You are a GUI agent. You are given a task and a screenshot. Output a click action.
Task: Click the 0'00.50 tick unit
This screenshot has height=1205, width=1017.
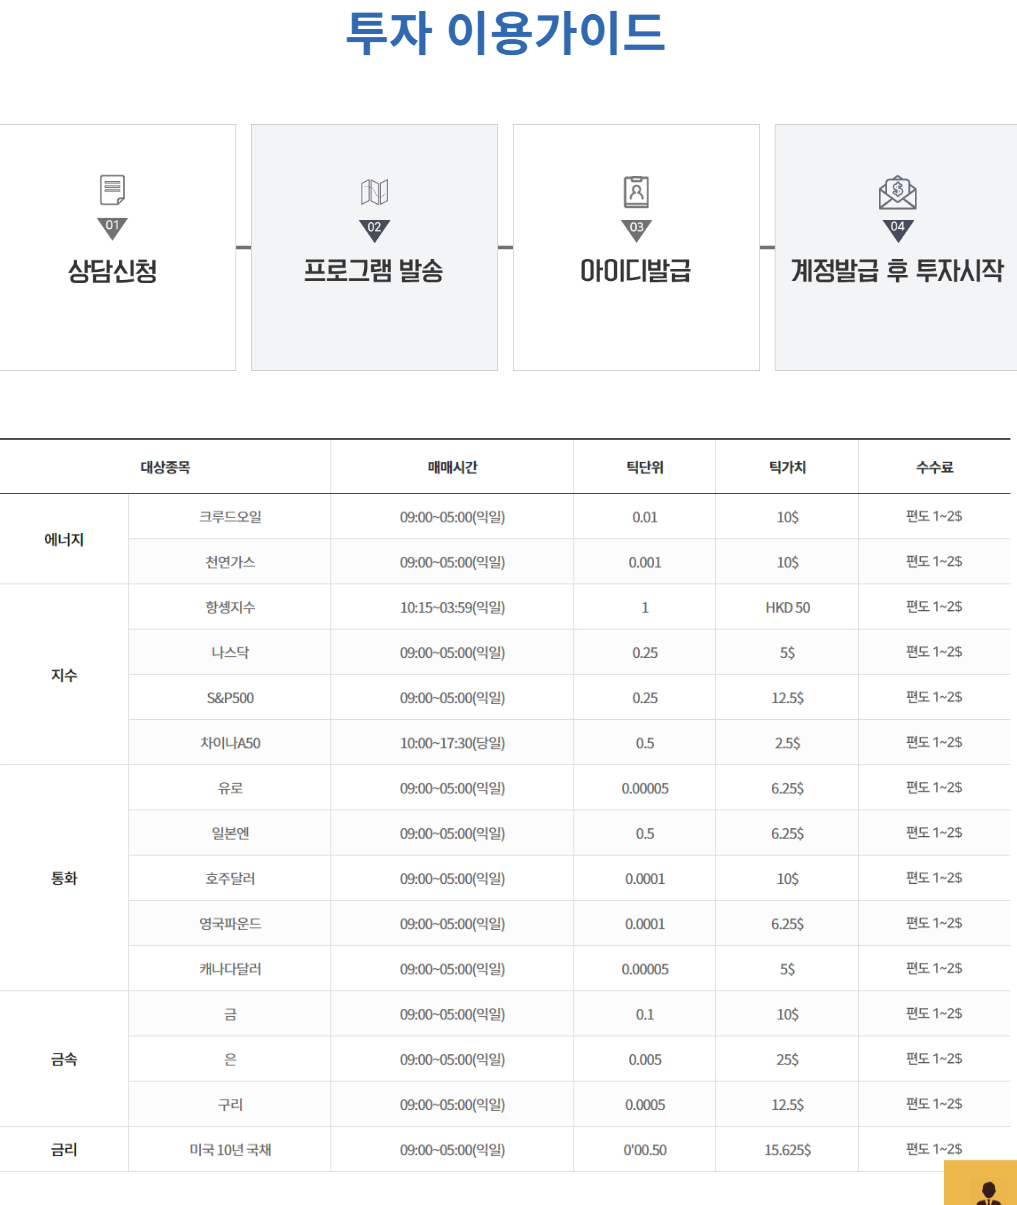point(645,1150)
